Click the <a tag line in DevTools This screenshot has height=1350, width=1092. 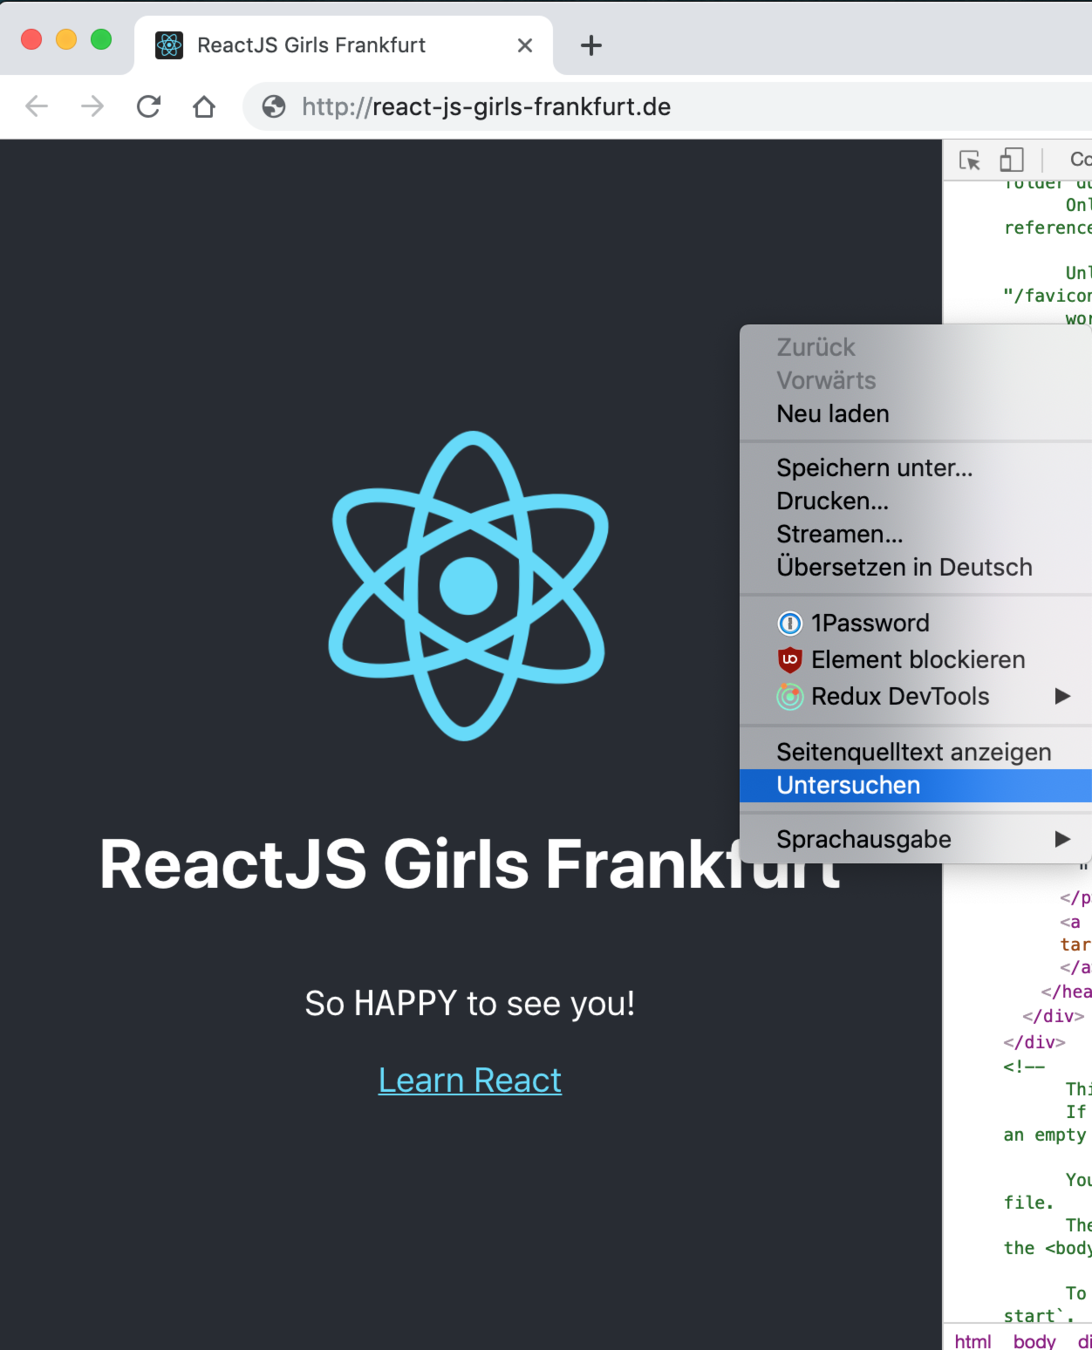pos(1070,922)
